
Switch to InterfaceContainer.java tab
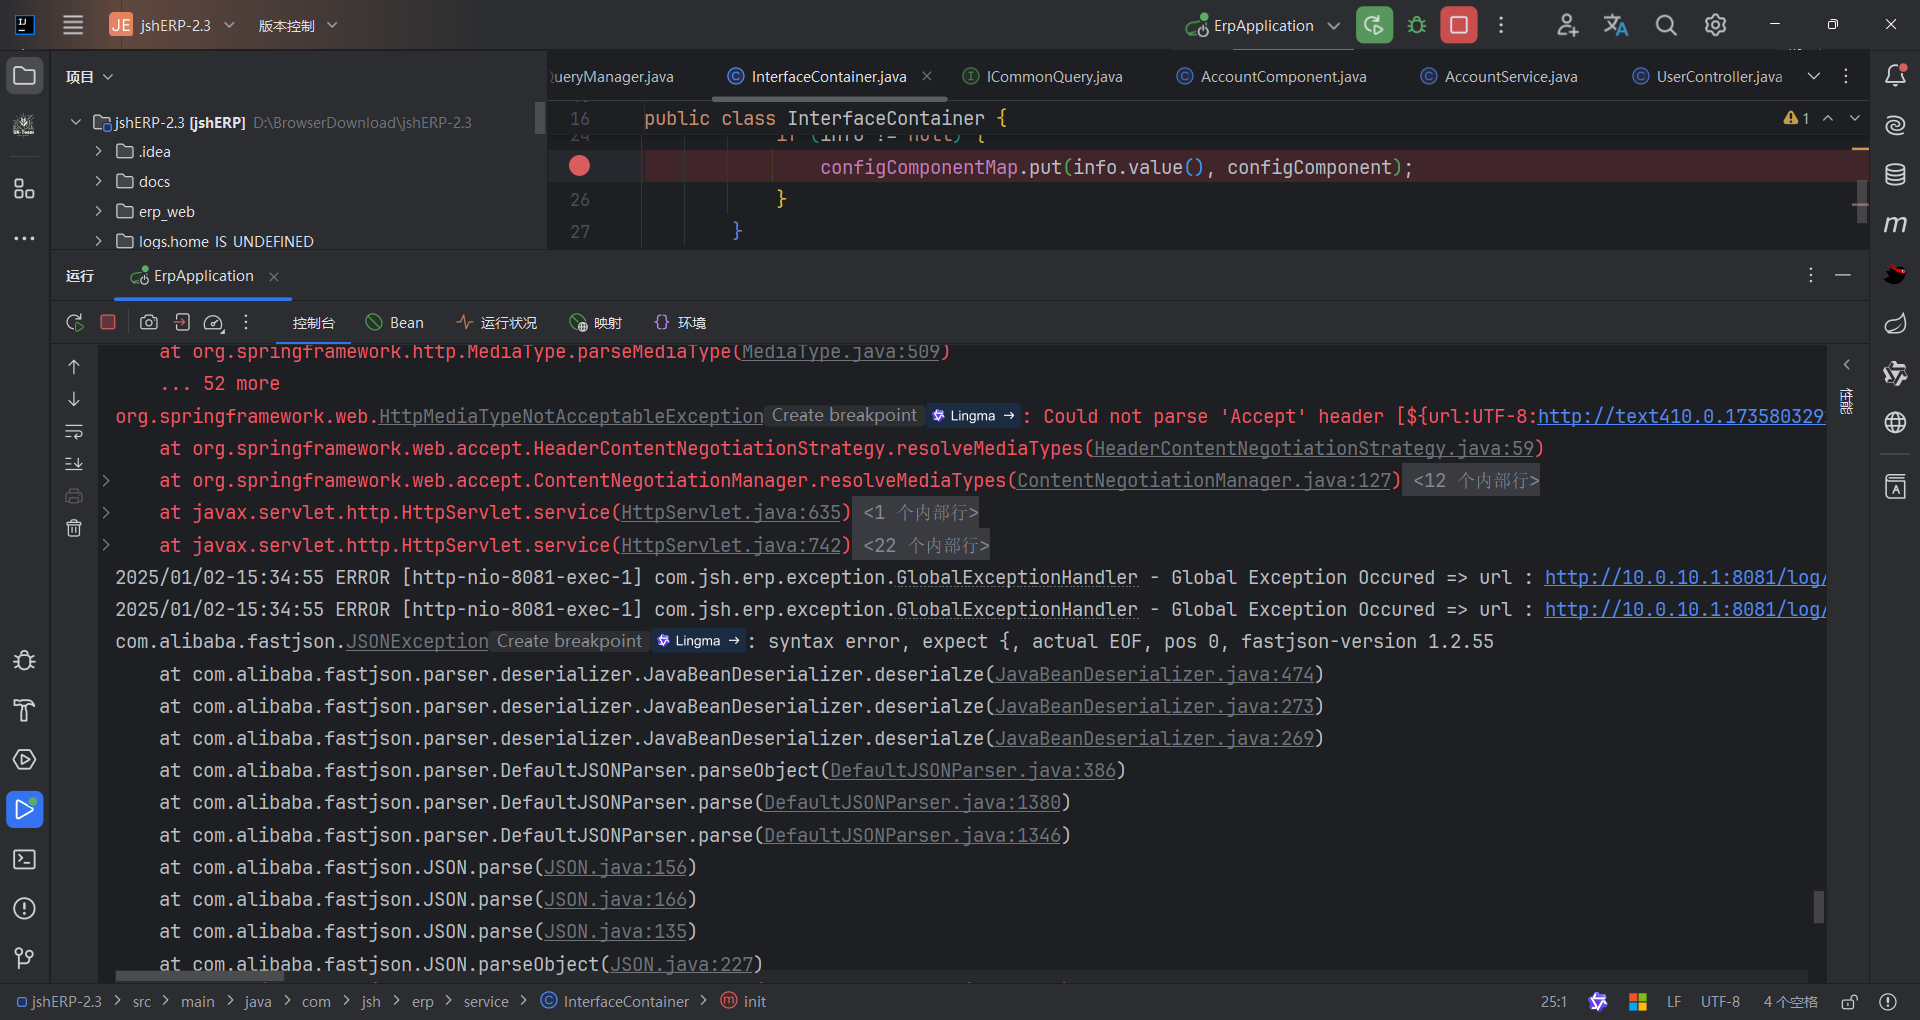point(828,76)
